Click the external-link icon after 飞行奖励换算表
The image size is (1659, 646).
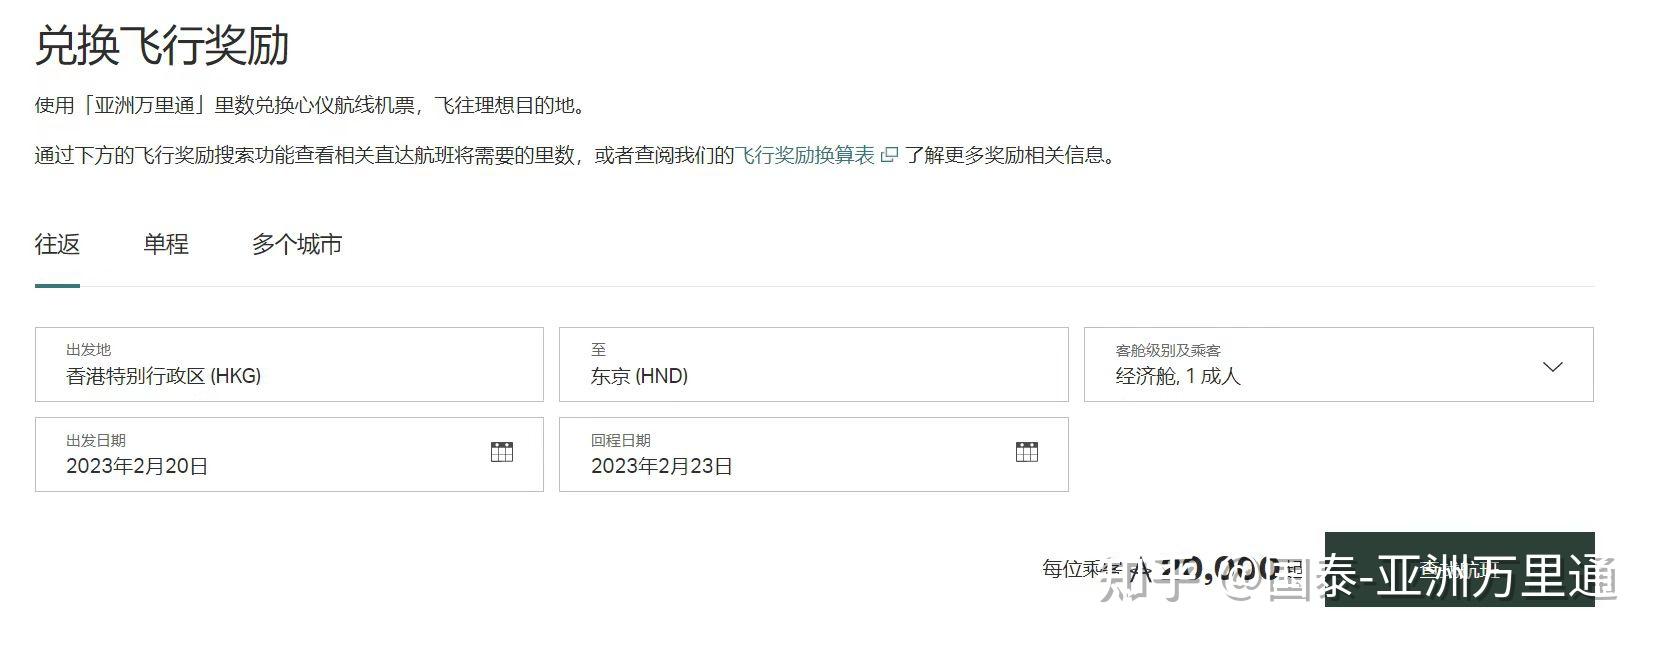coord(889,156)
